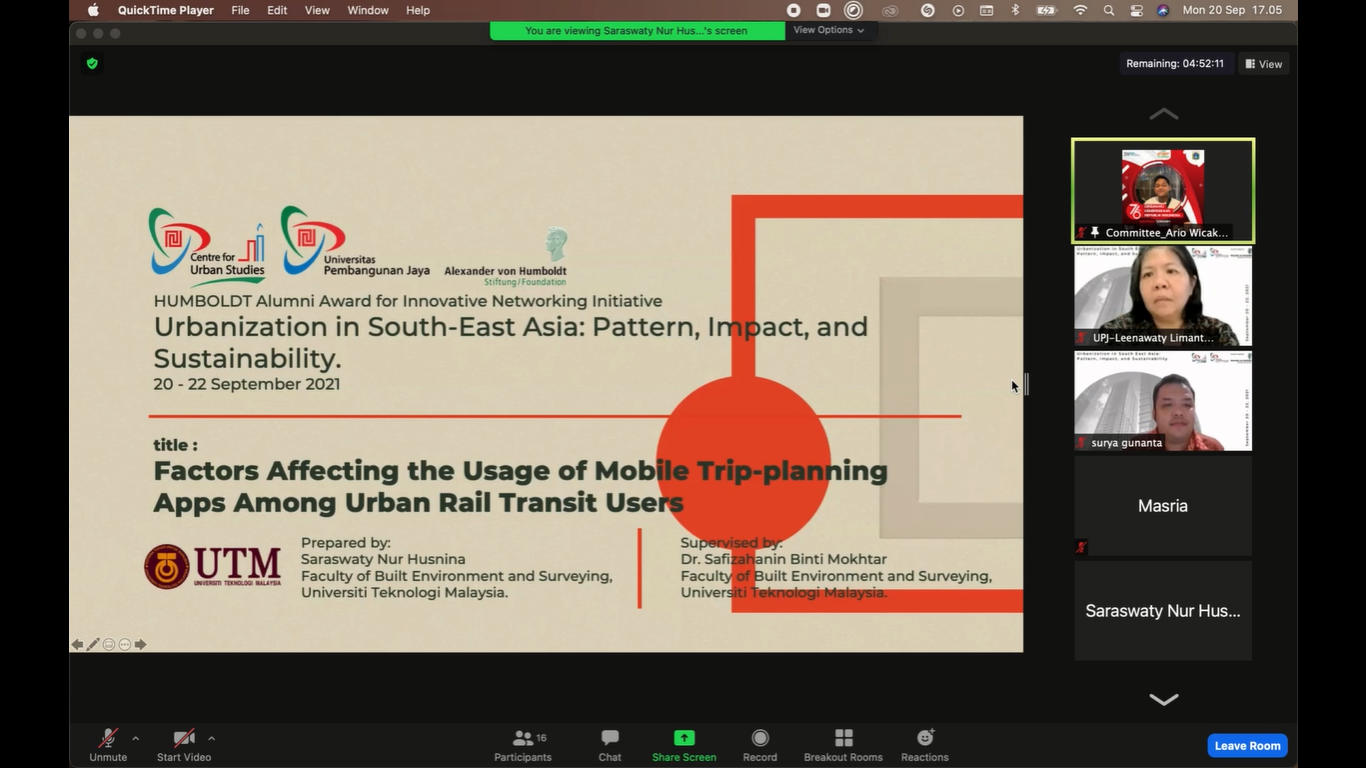Click the Zoom camera menu bar icon
Viewport: 1366px width, 768px height.
[x=823, y=10]
